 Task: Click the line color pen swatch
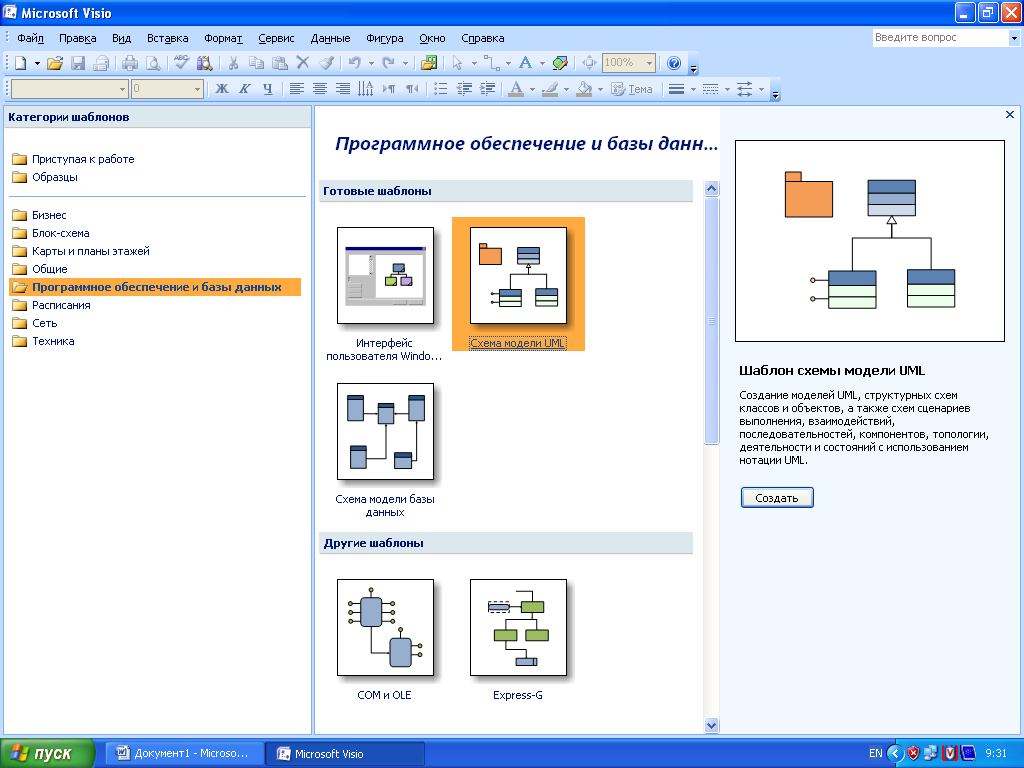pos(550,89)
